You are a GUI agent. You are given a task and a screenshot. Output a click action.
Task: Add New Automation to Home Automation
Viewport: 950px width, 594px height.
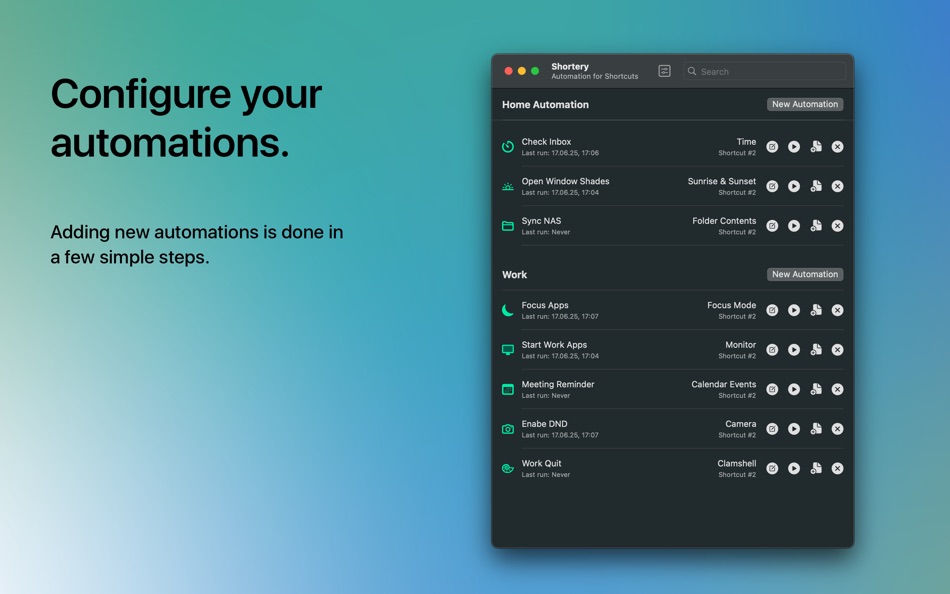point(805,104)
